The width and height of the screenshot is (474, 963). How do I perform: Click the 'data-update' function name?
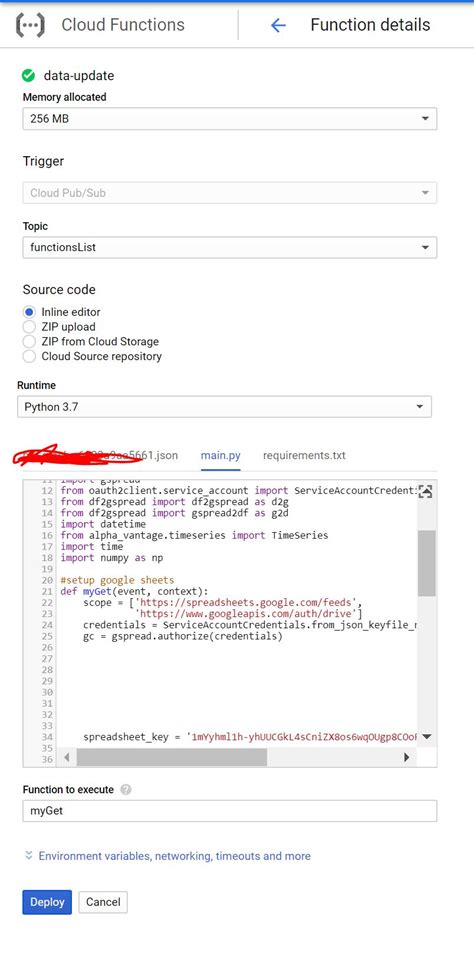tap(79, 76)
